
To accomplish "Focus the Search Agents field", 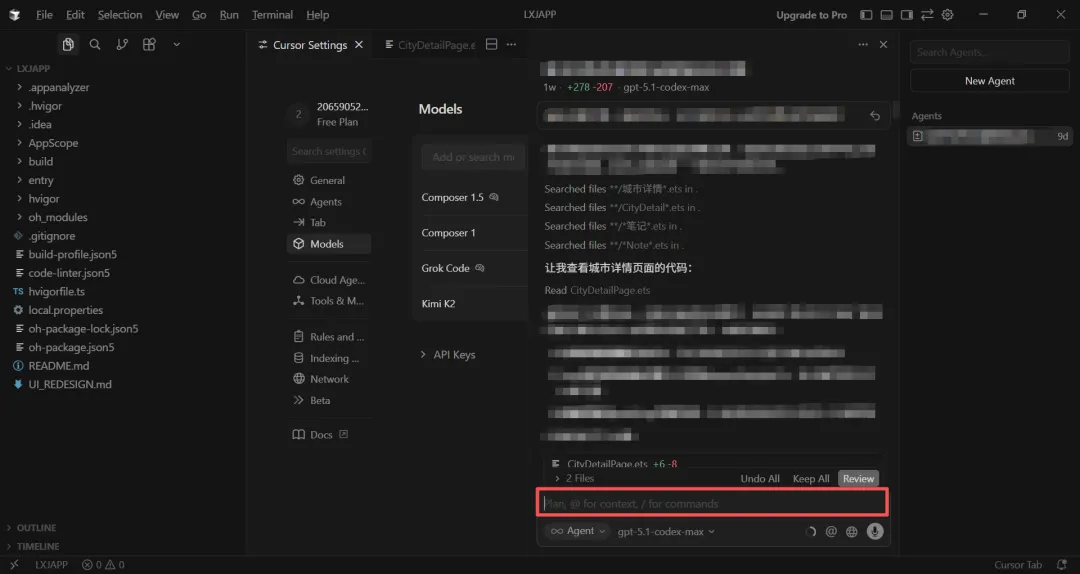I will (x=989, y=52).
